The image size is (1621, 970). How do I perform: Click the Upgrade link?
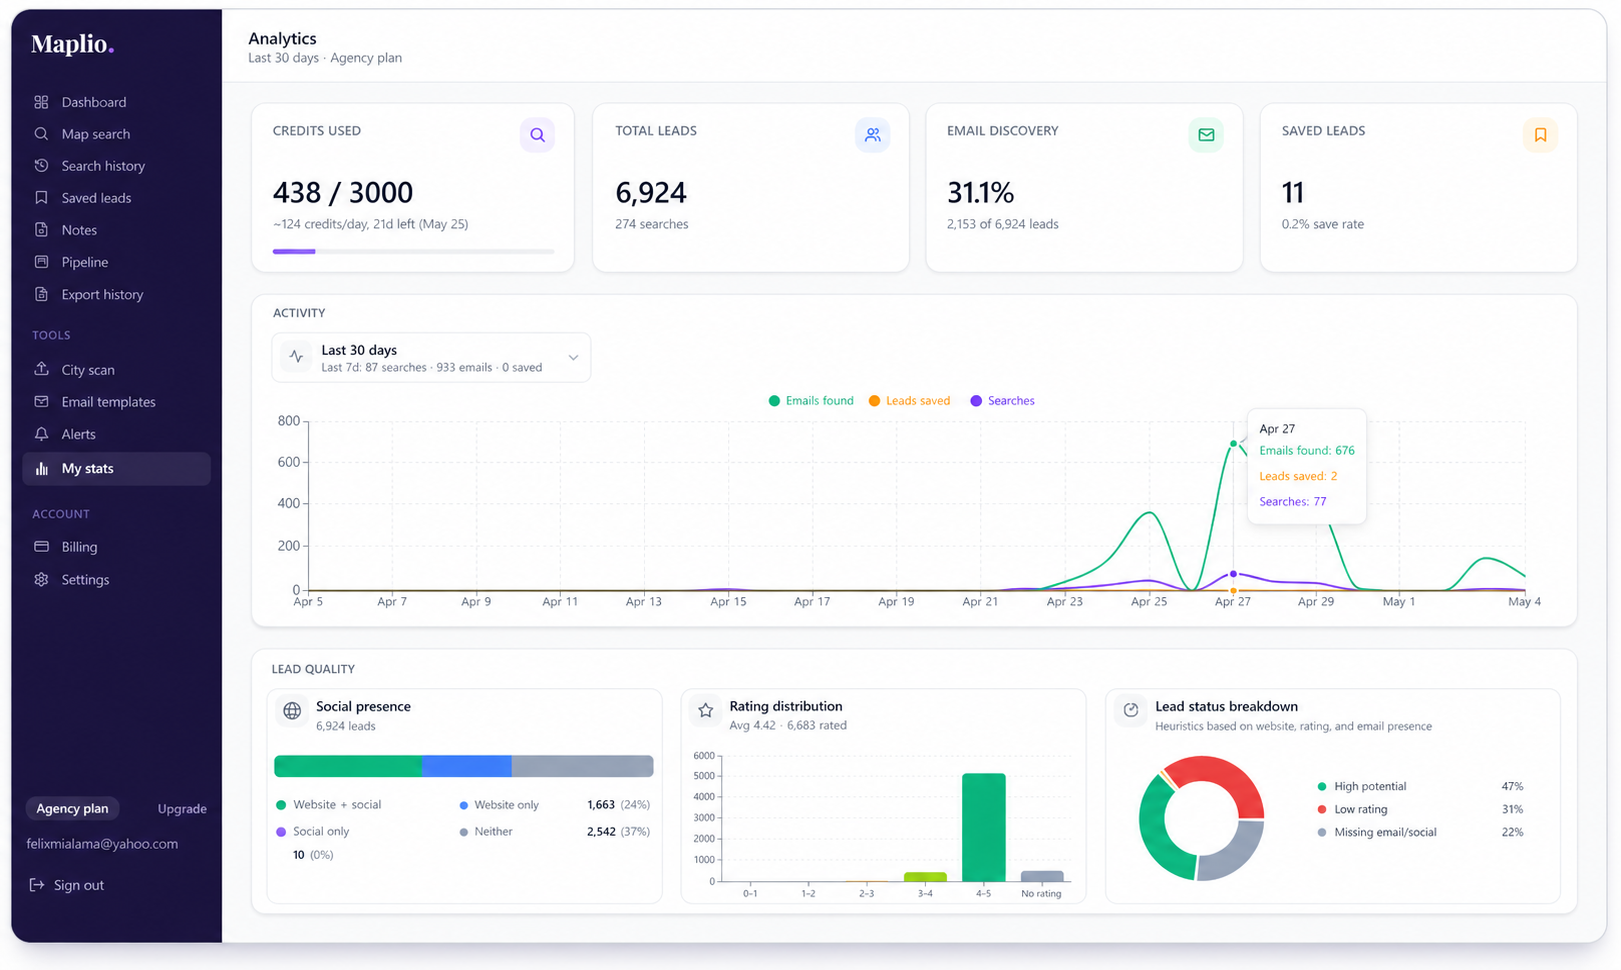(182, 809)
